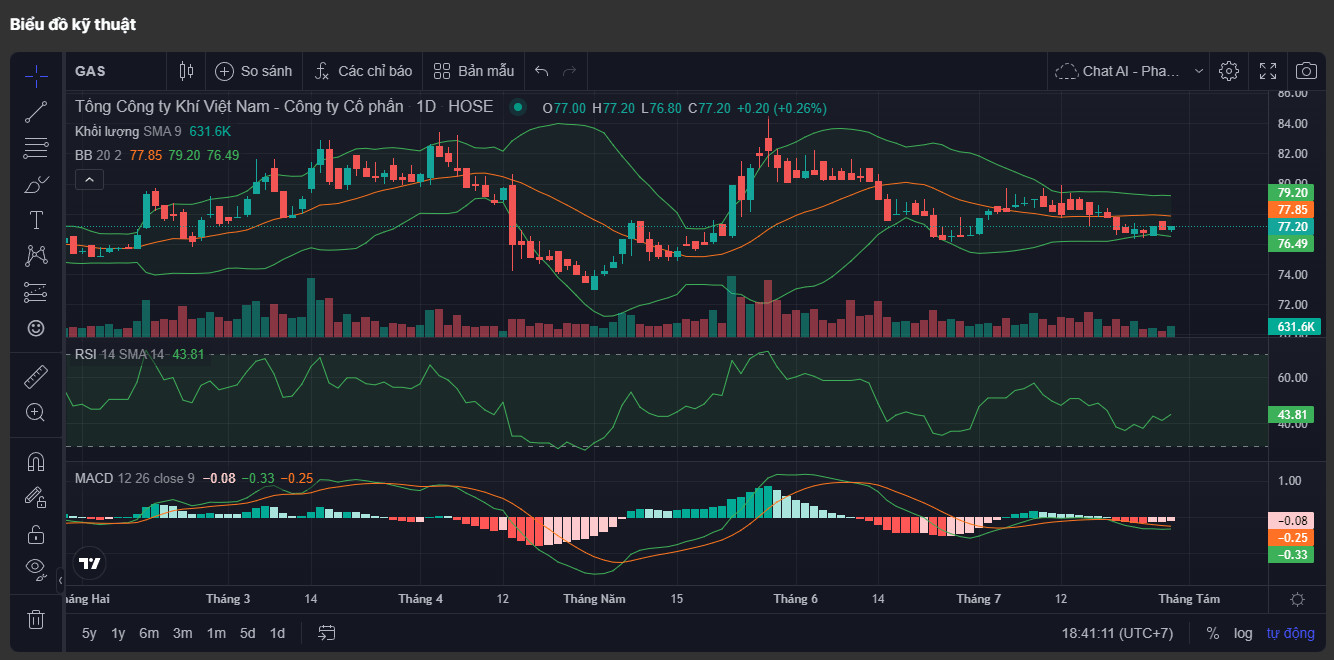Click the trash remove drawings icon
The width and height of the screenshot is (1334, 660).
coord(36,619)
